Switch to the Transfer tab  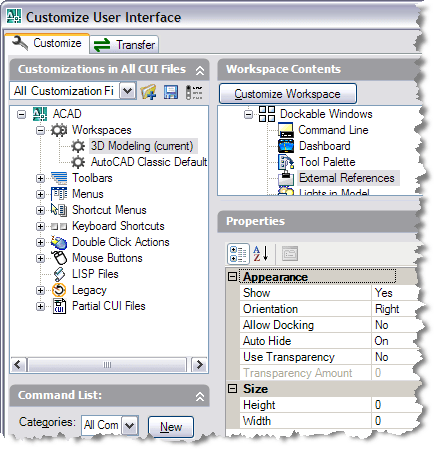[124, 45]
